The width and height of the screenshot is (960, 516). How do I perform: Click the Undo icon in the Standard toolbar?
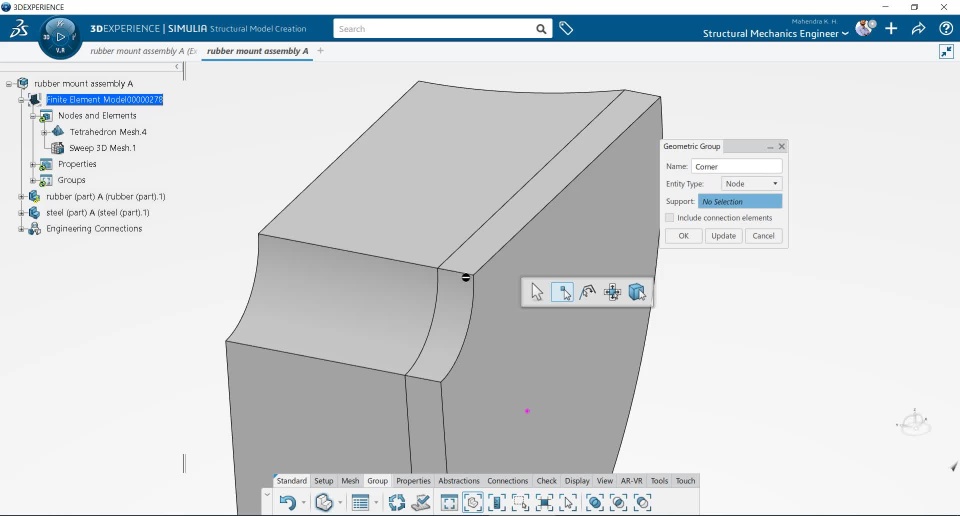pyautogui.click(x=287, y=503)
